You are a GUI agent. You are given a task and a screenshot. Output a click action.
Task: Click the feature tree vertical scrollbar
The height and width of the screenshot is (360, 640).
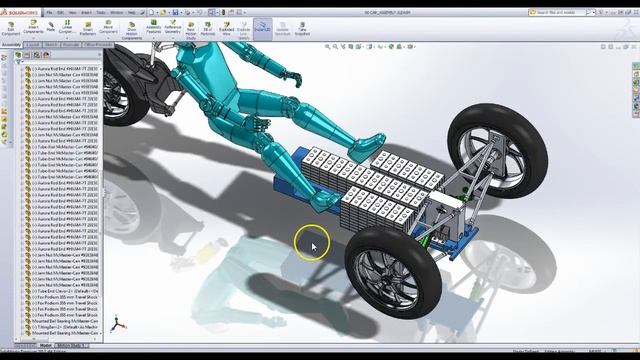click(101, 202)
